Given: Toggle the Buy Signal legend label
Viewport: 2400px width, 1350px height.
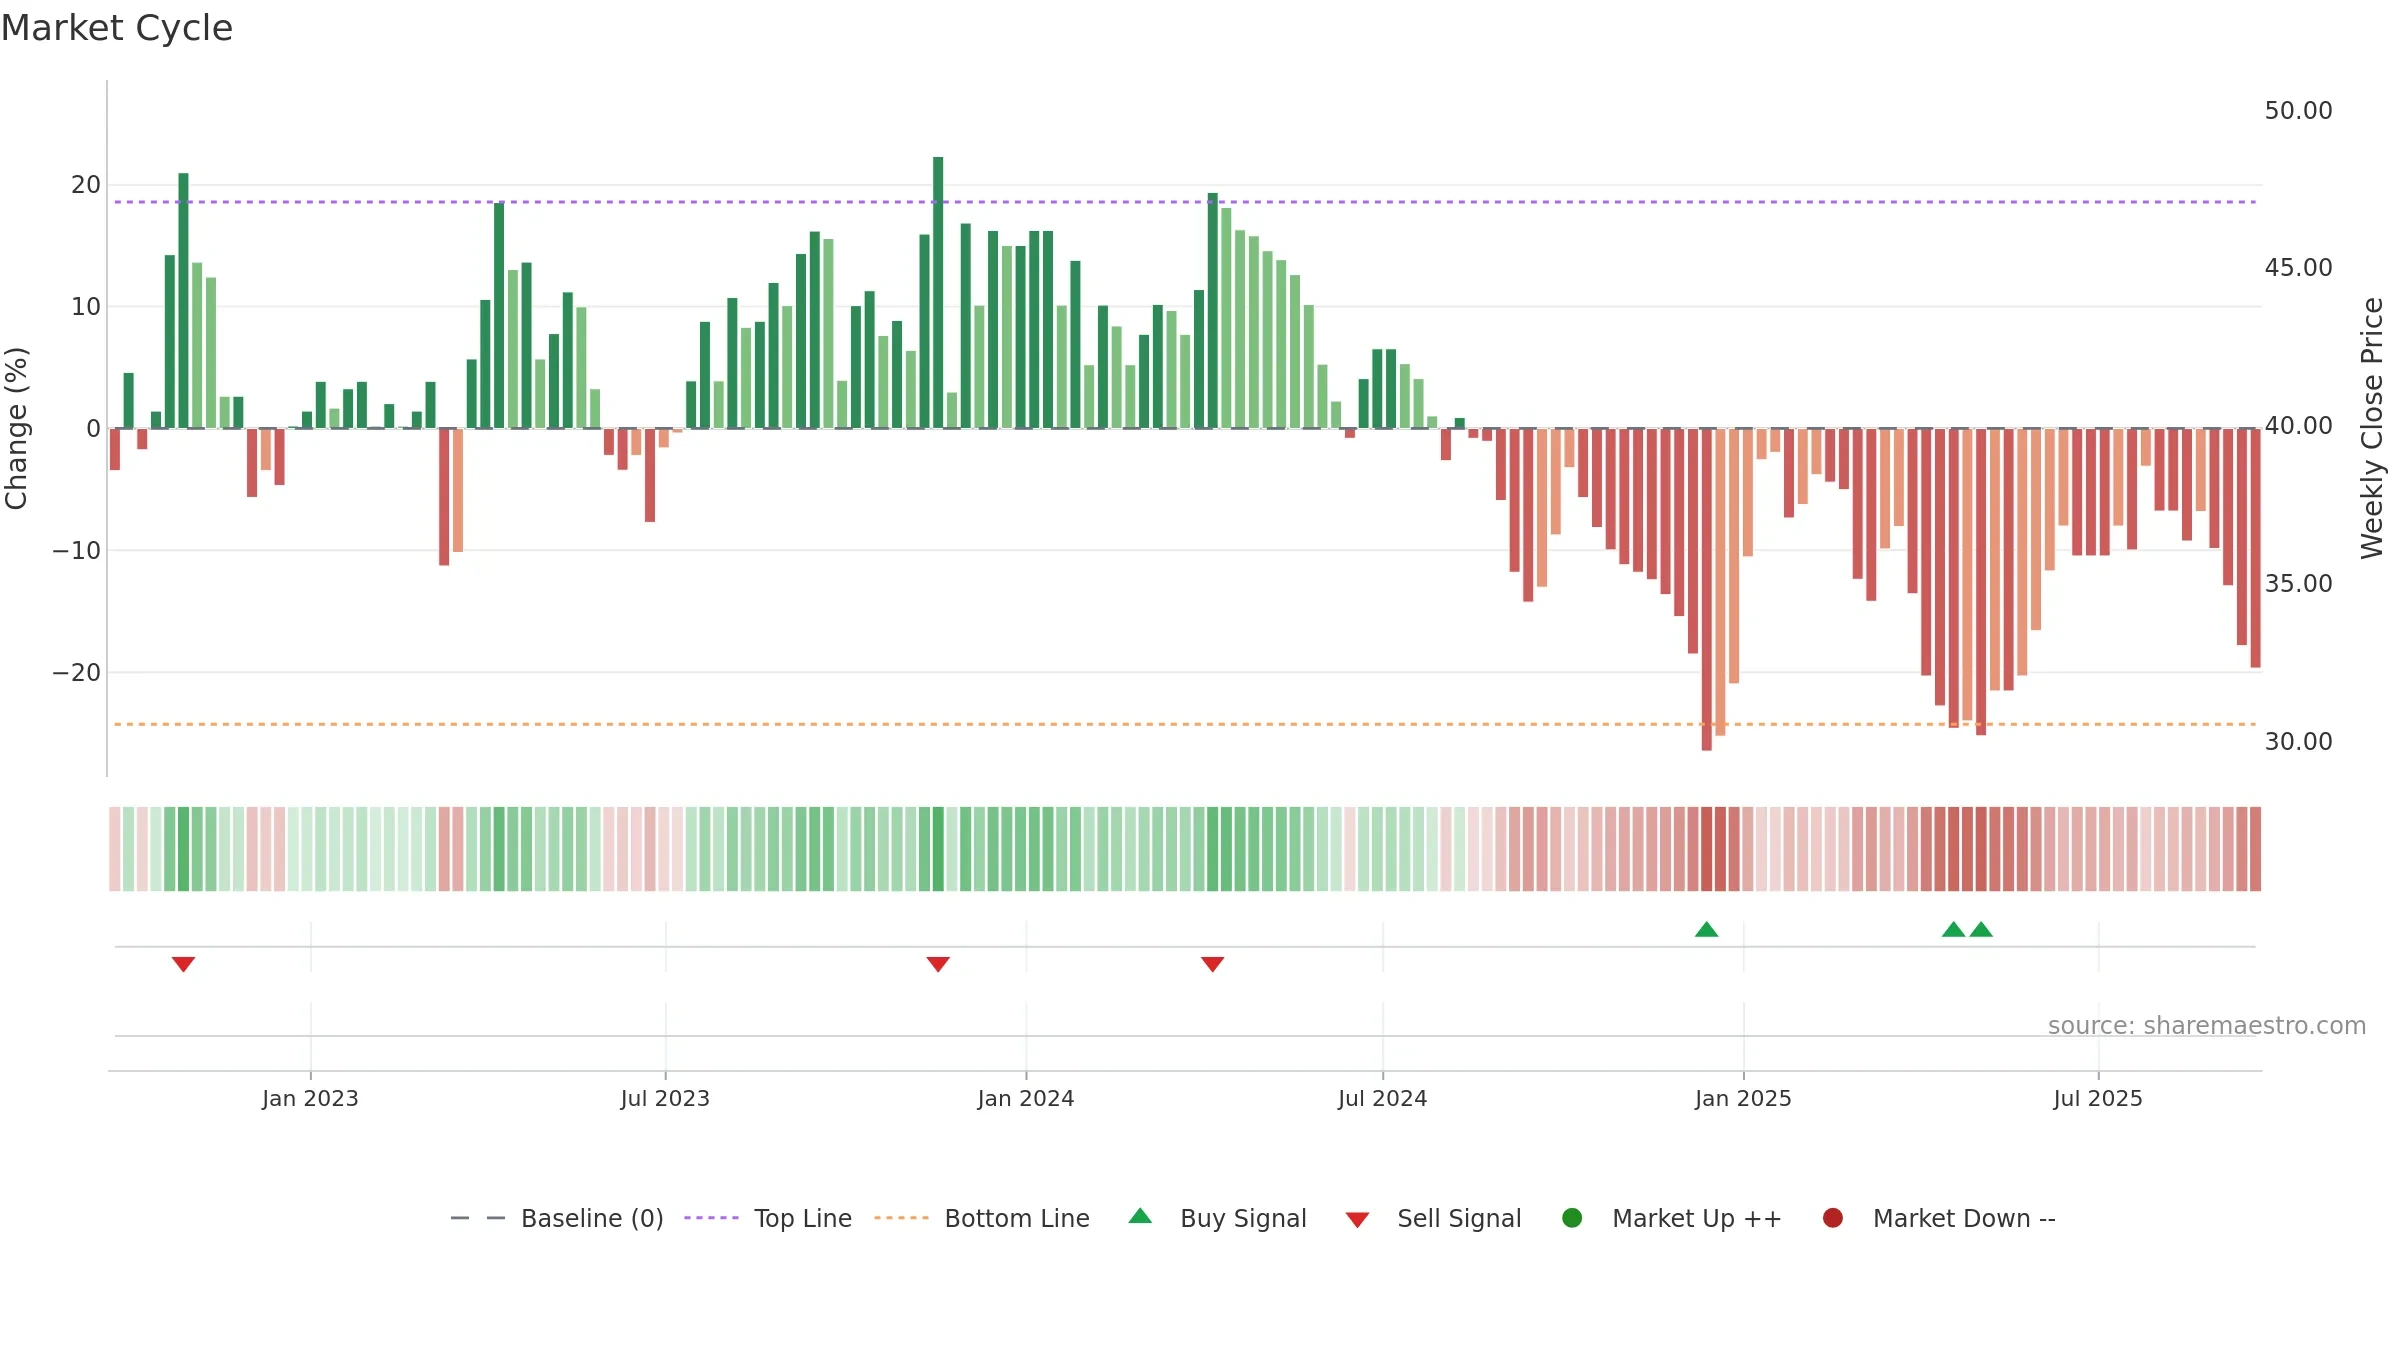Looking at the screenshot, I should [1243, 1218].
